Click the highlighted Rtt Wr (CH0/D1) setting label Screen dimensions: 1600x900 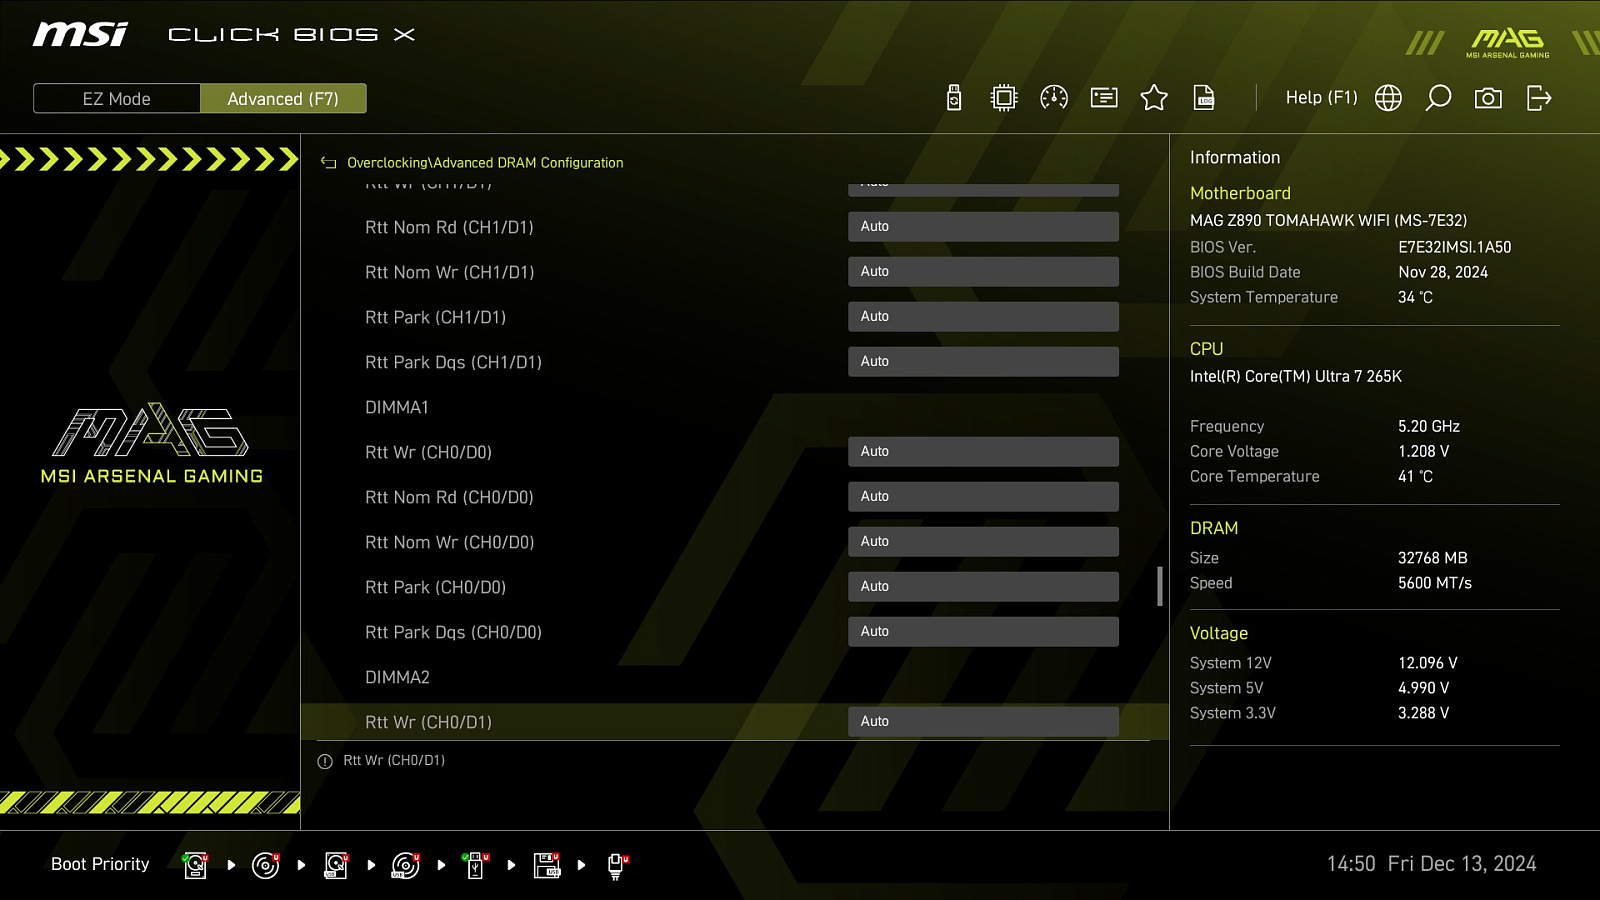pos(428,722)
